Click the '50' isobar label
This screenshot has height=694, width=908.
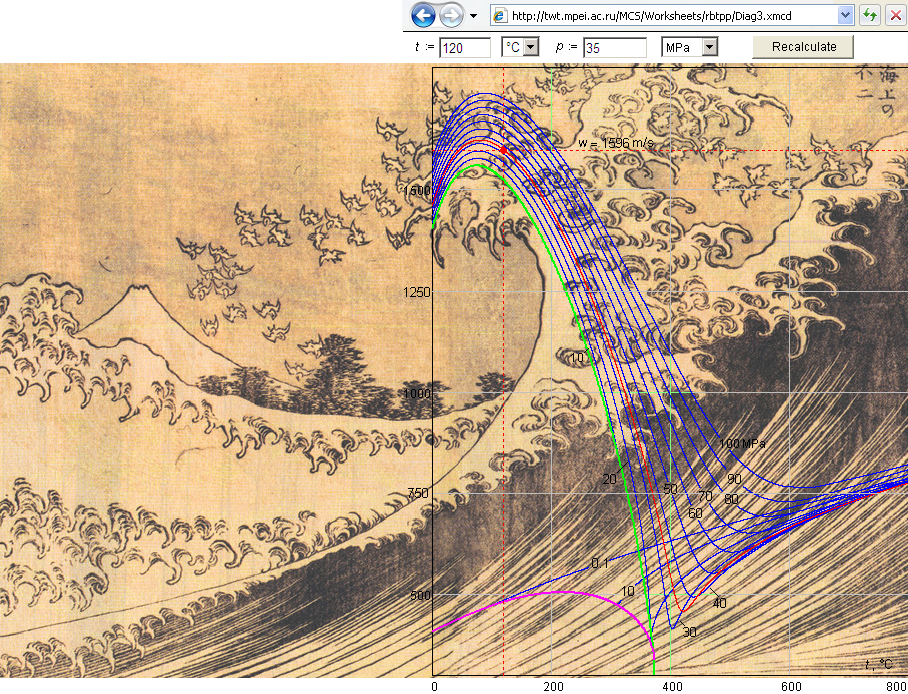(x=670, y=489)
